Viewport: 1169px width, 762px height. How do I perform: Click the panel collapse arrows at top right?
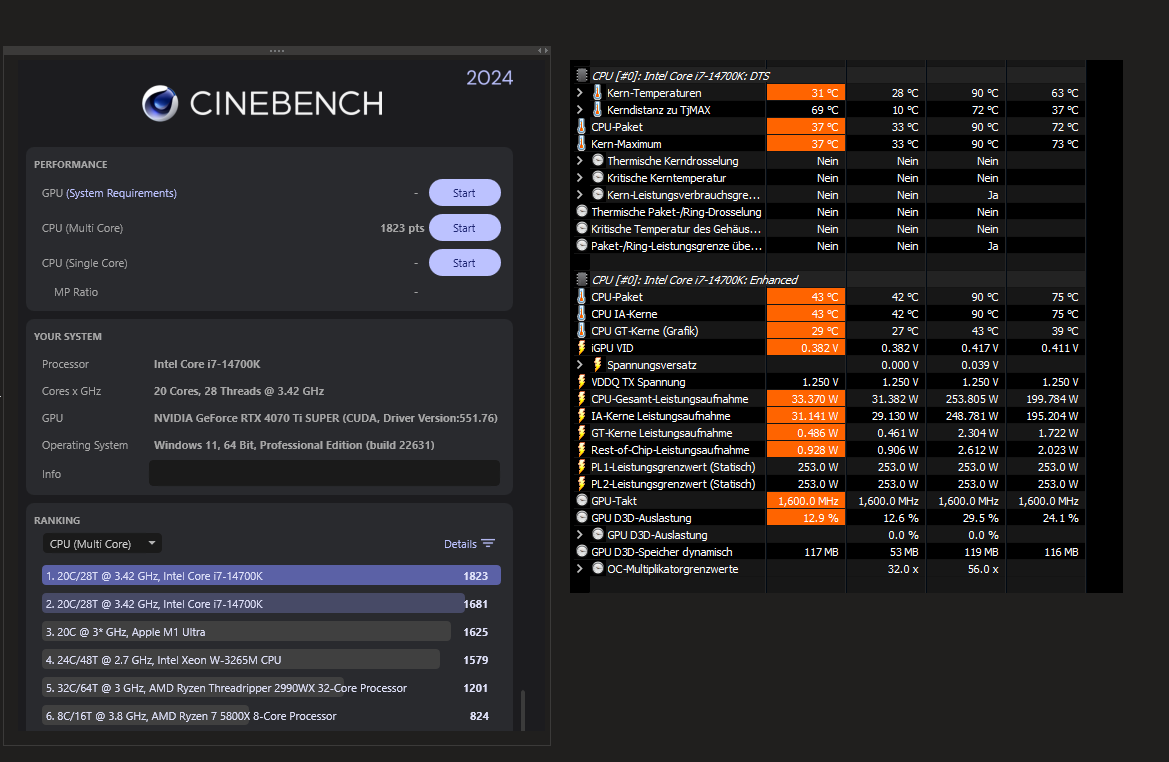click(543, 51)
